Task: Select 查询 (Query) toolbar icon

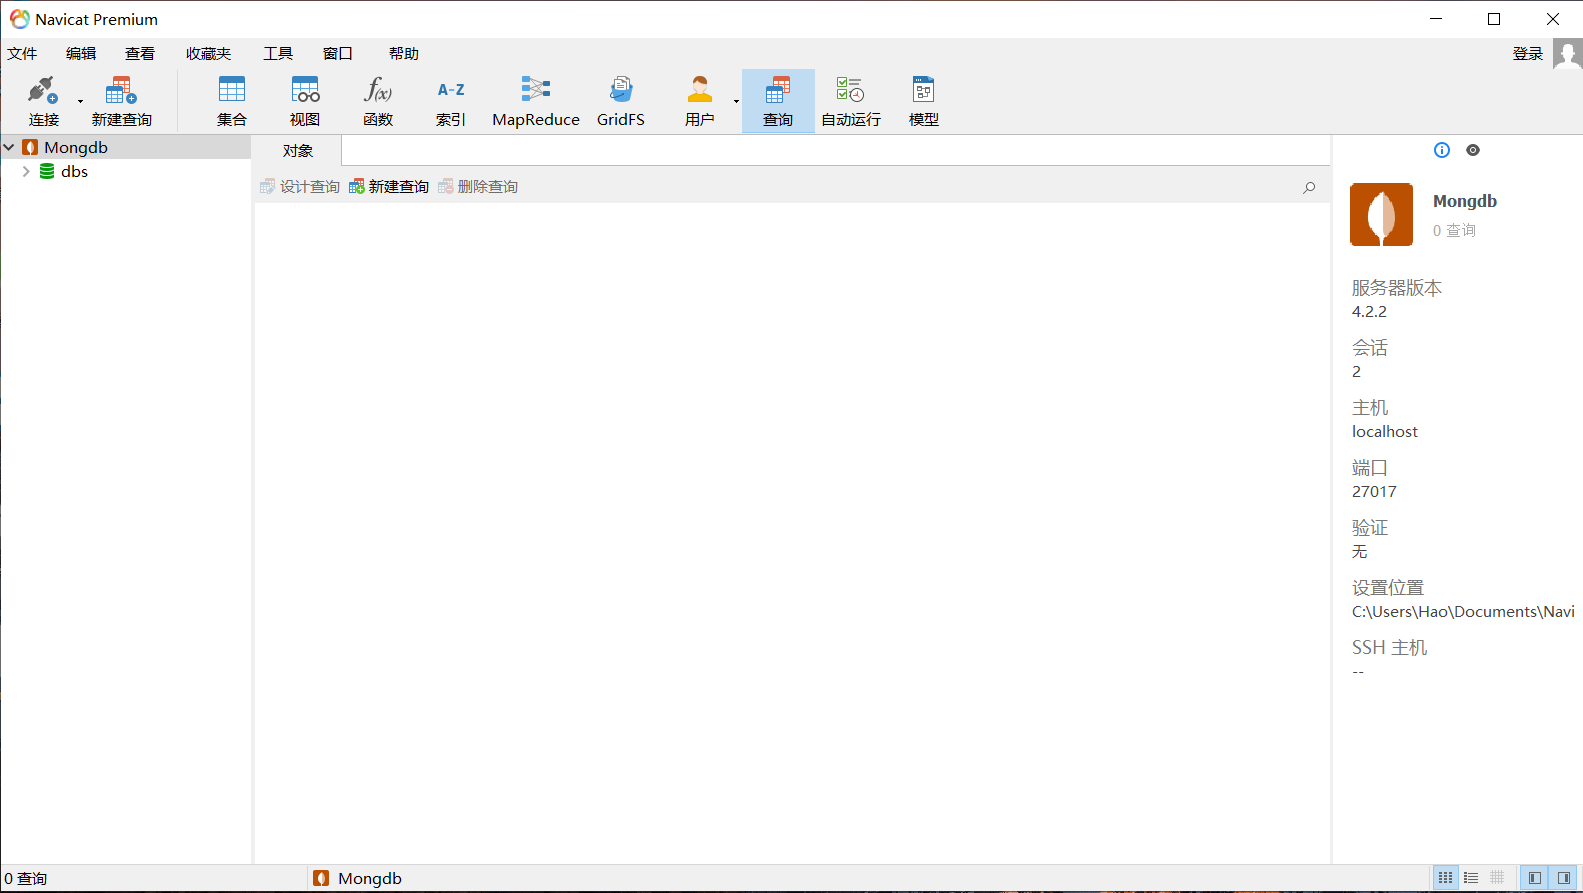Action: pos(778,101)
